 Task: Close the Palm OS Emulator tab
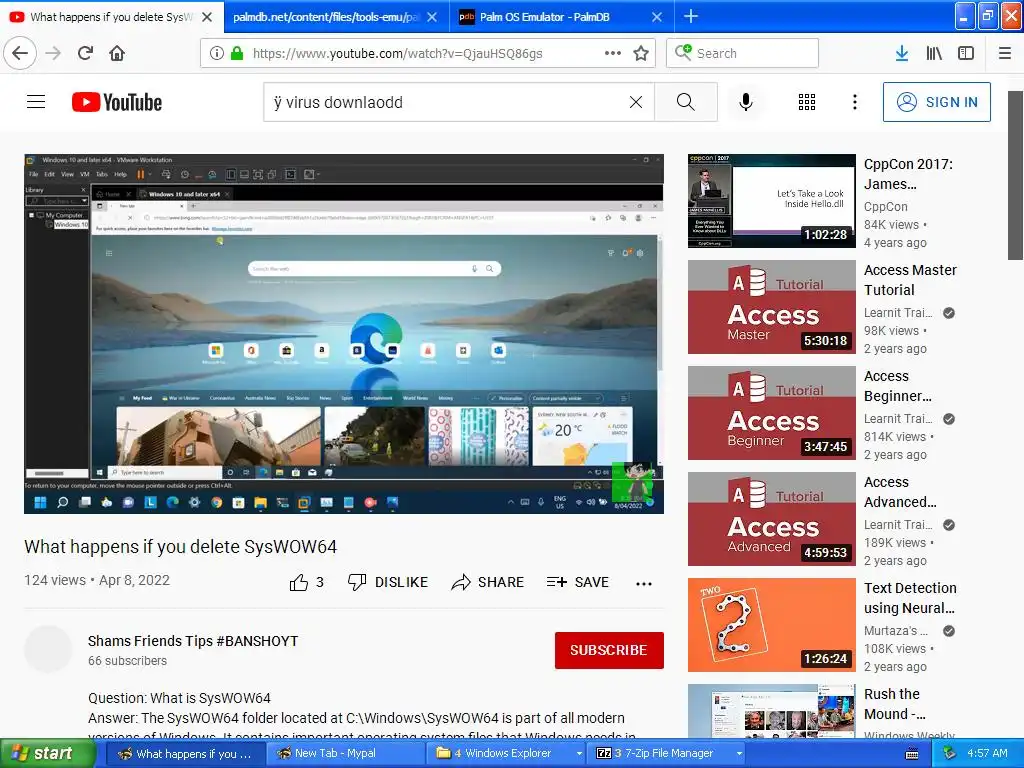tap(657, 17)
